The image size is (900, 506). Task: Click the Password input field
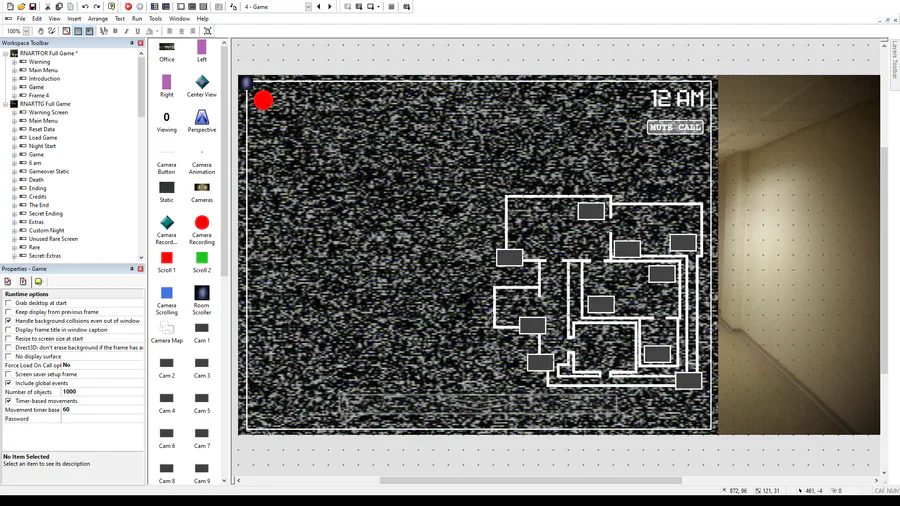(x=102, y=419)
